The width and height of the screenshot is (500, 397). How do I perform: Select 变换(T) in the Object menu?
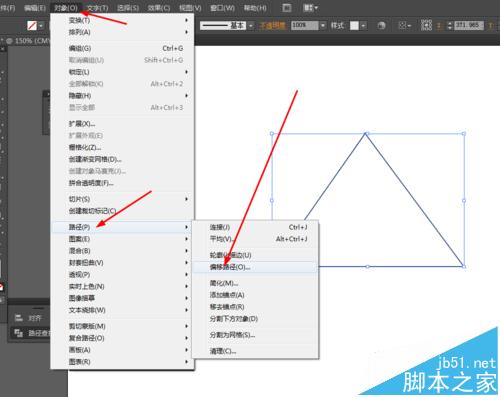[122, 20]
